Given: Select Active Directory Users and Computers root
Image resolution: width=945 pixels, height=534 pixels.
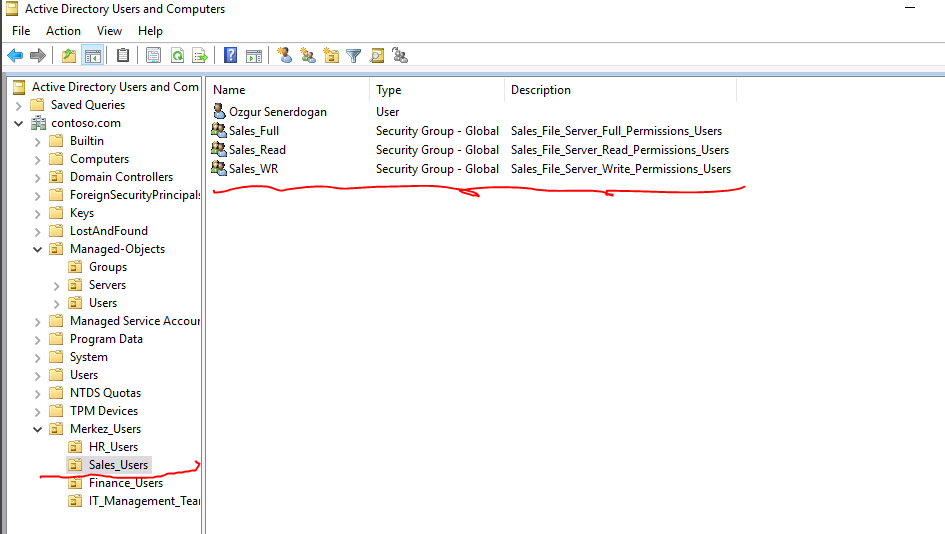Looking at the screenshot, I should tap(115, 87).
